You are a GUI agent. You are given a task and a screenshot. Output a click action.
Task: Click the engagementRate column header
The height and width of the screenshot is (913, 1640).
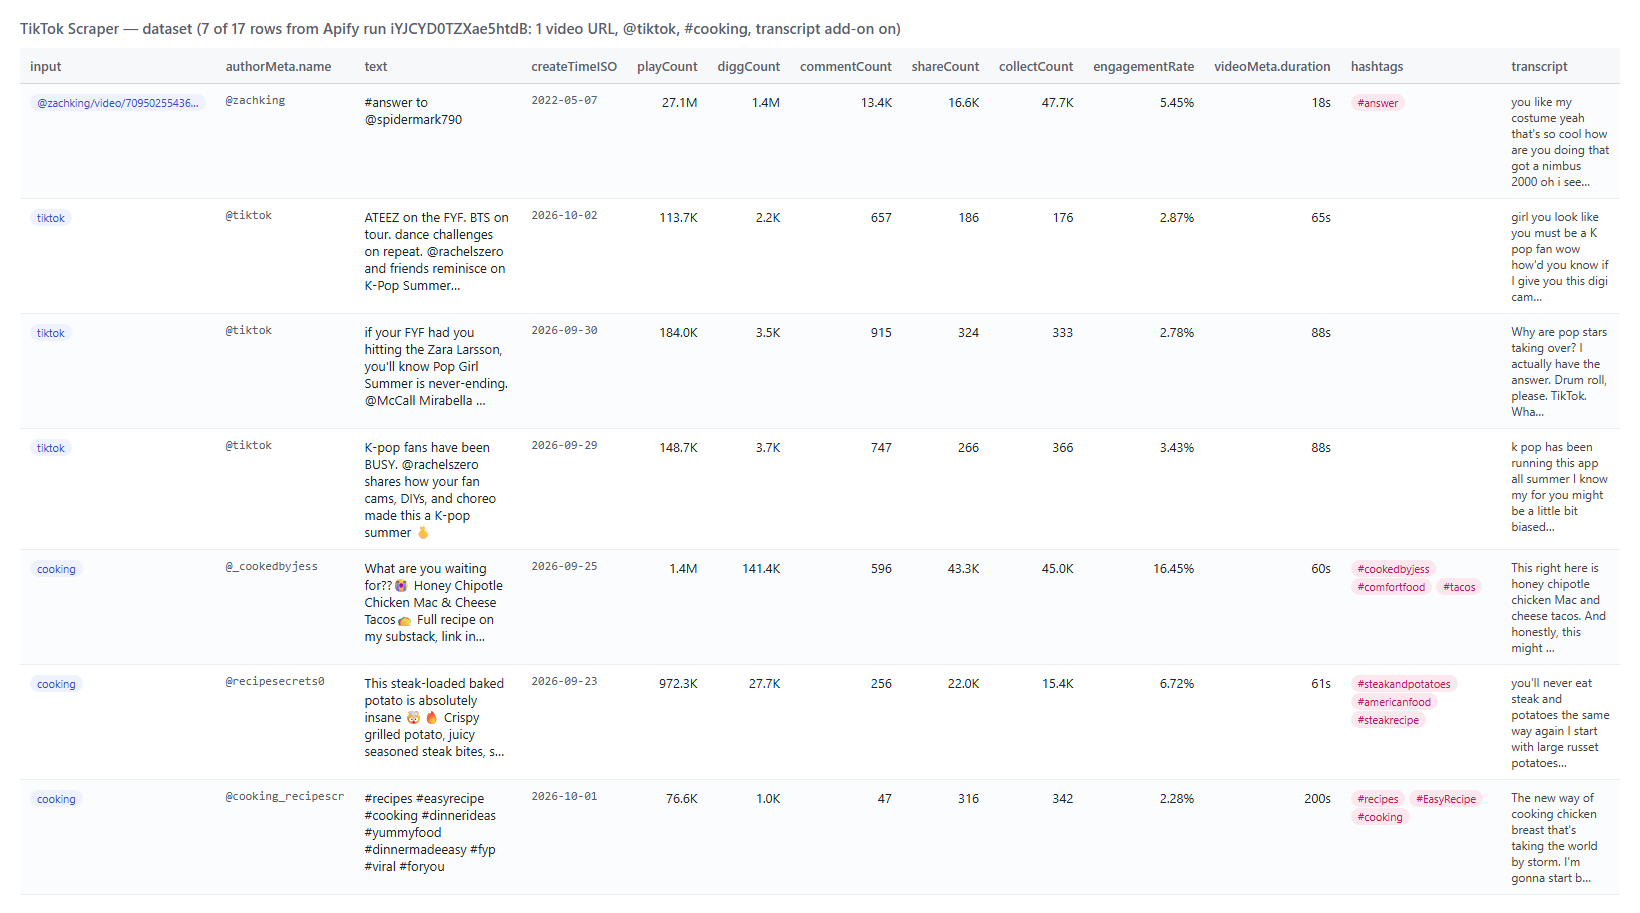tap(1143, 67)
